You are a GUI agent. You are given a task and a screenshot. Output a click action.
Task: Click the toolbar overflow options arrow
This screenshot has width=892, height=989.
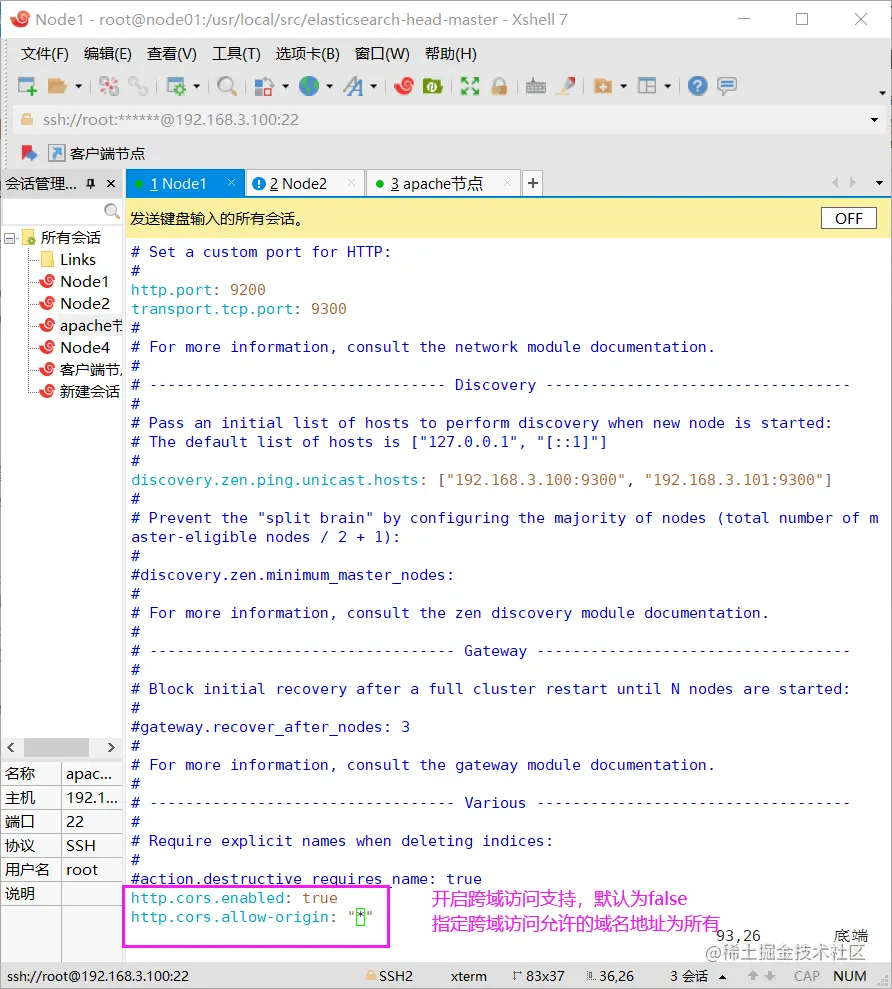(882, 93)
